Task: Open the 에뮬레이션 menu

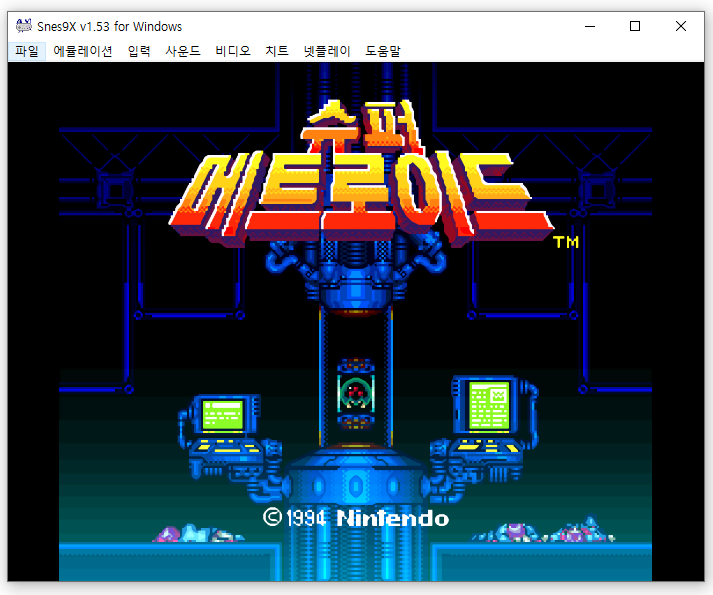Action: pos(83,51)
